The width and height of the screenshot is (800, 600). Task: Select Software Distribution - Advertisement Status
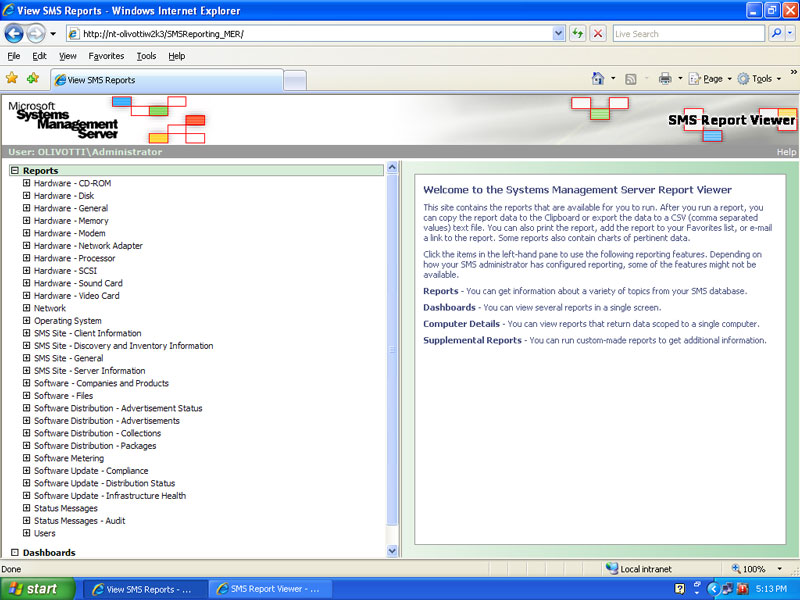[118, 408]
